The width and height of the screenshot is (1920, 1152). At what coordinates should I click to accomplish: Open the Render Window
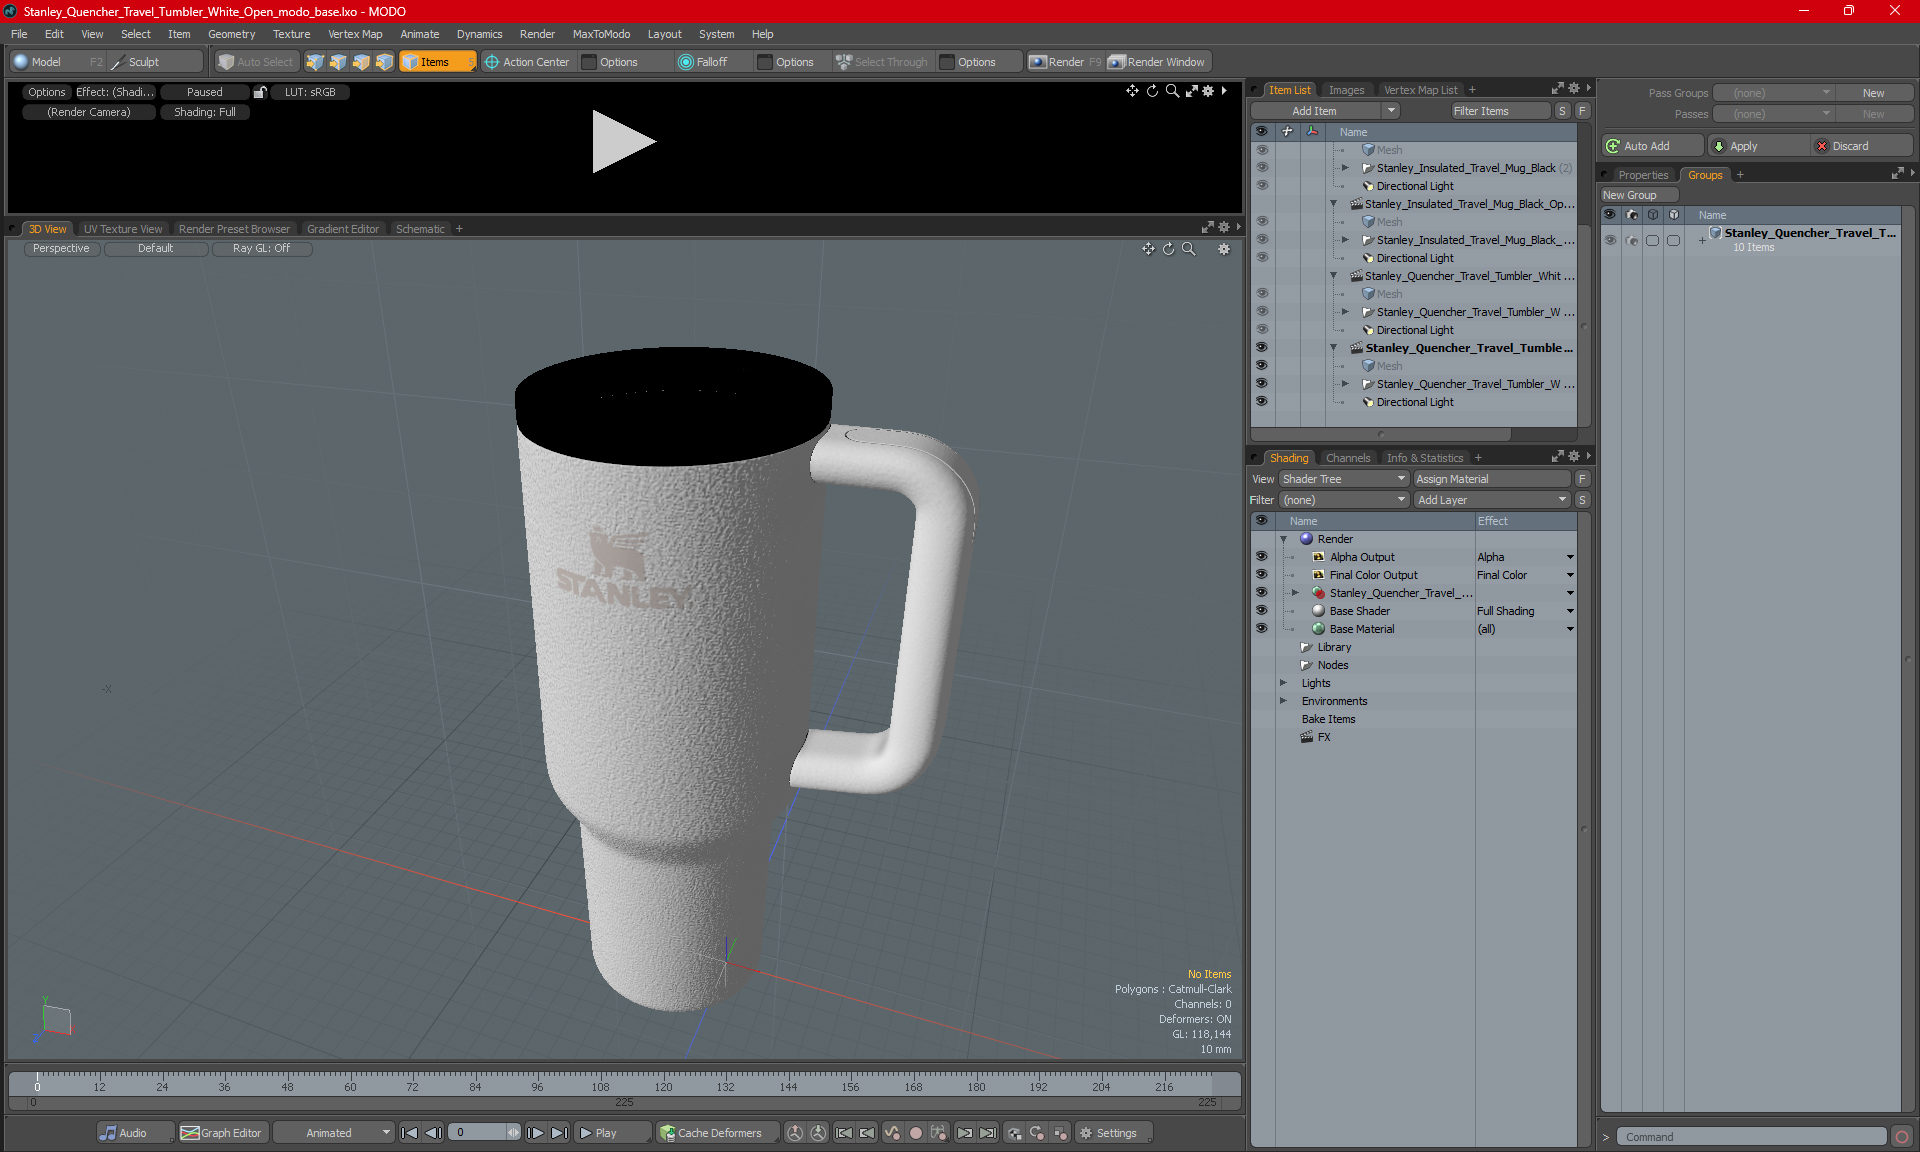pos(1158,62)
